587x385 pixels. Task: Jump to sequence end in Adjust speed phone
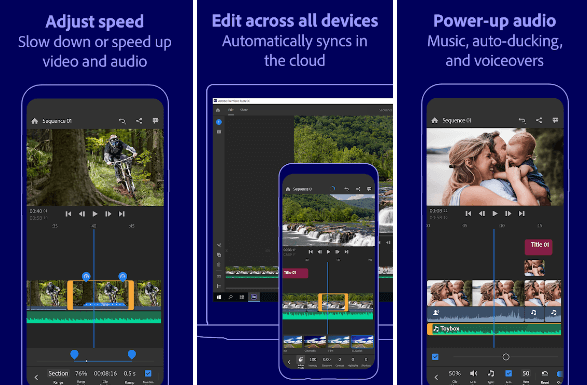122,214
